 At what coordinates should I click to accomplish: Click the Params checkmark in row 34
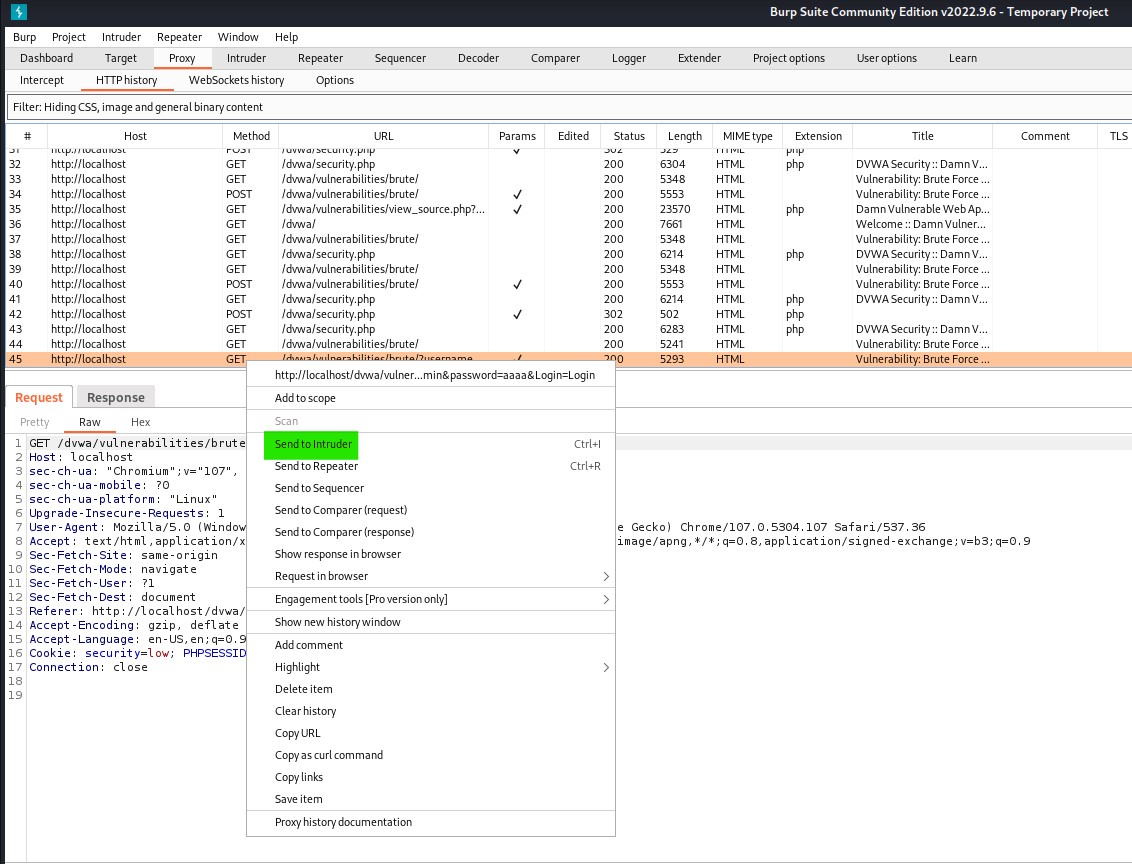coord(517,194)
